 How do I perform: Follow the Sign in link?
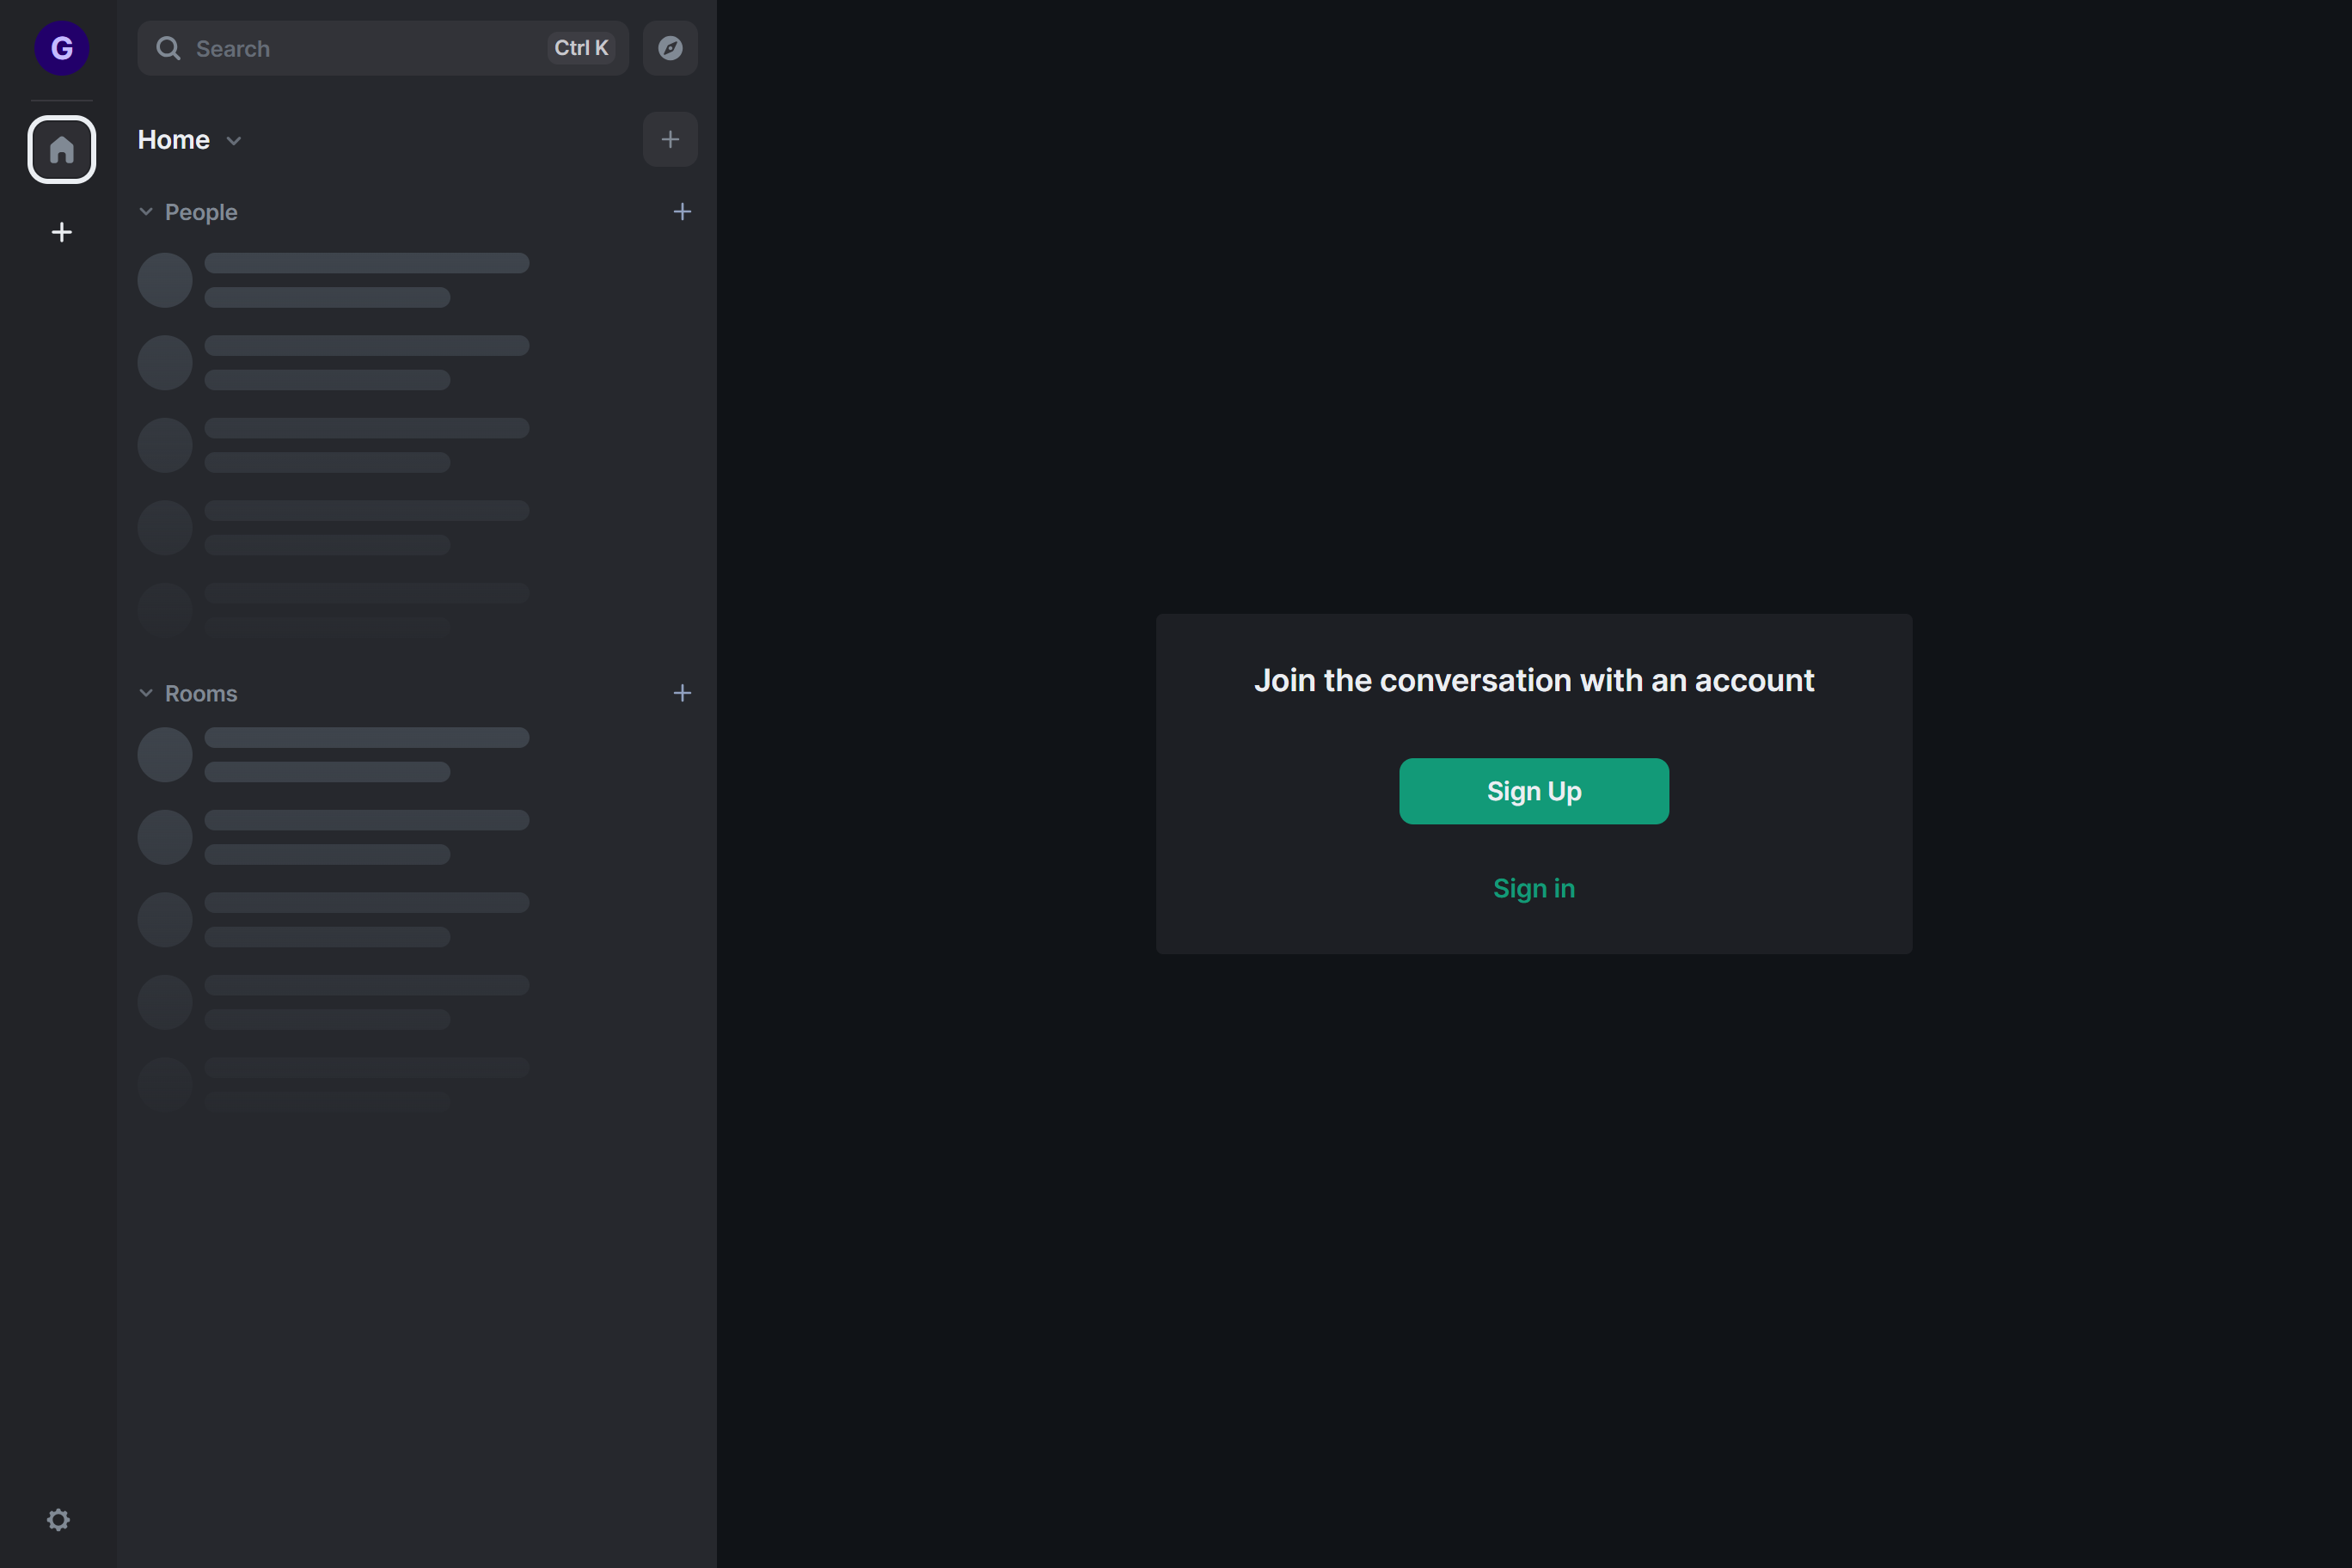tap(1534, 888)
